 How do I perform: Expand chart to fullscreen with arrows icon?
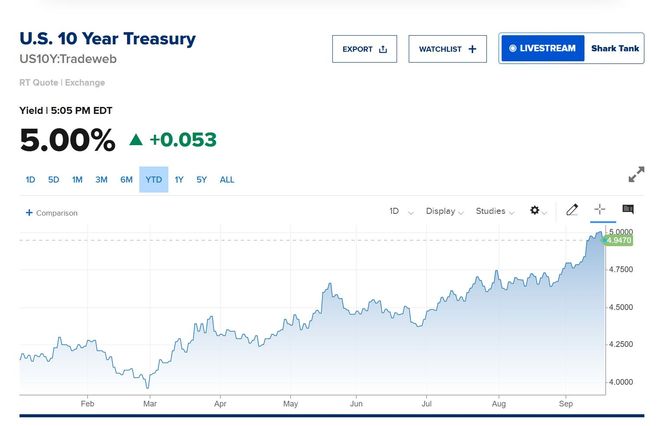pos(636,174)
